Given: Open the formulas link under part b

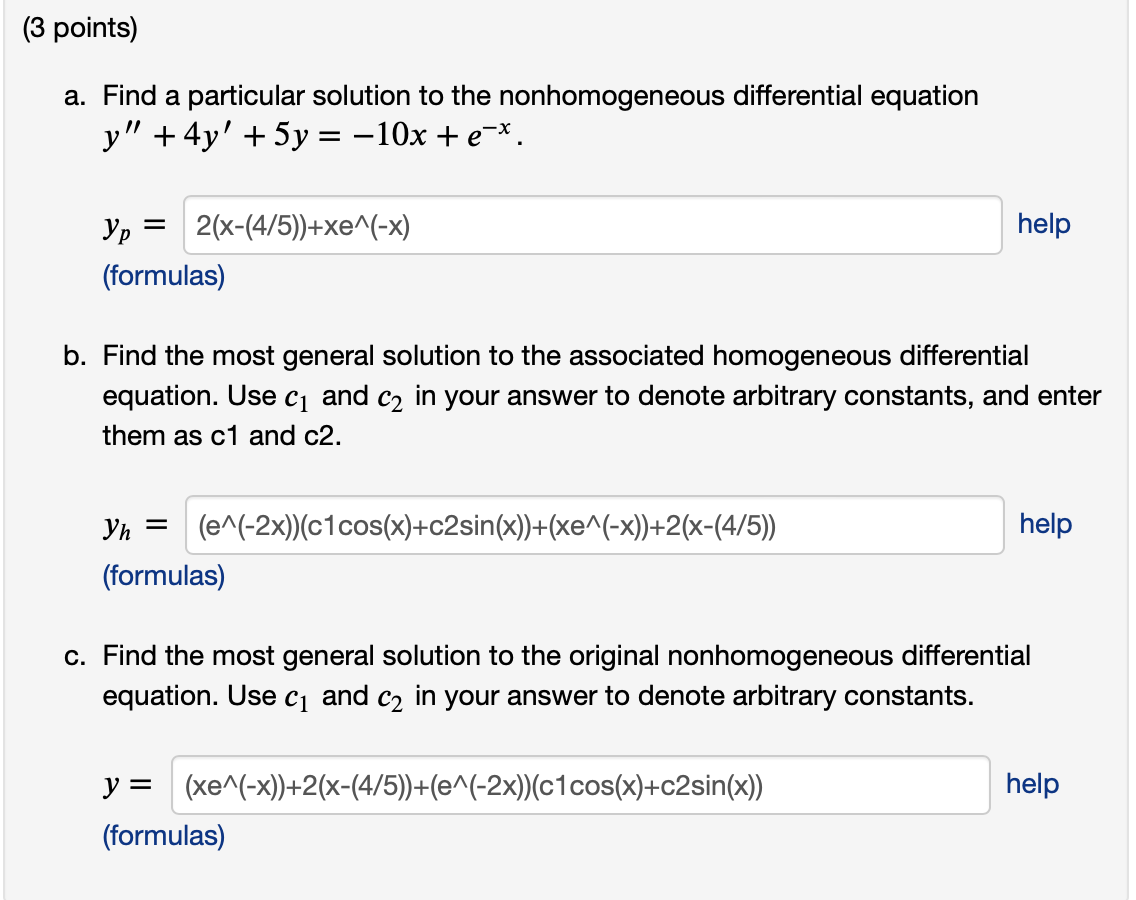Looking at the screenshot, I should (x=164, y=576).
